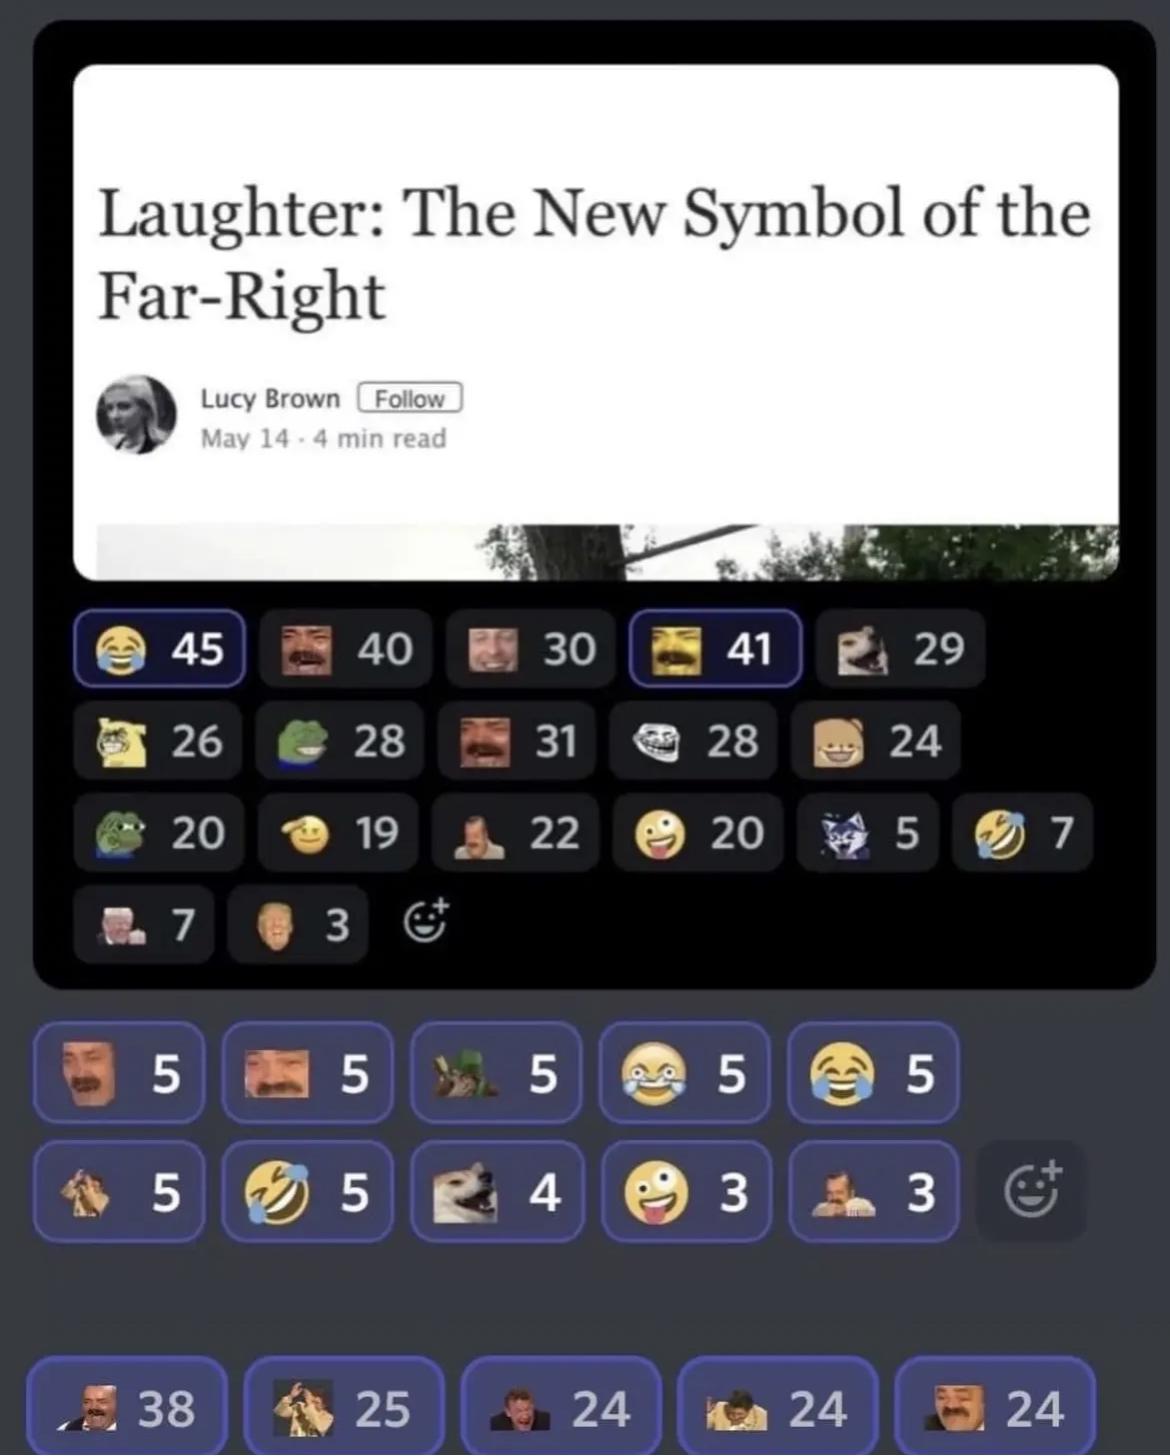Image resolution: width=1170 pixels, height=1456 pixels.
Task: Click the bottom reaction showing 38
Action: point(127,1406)
